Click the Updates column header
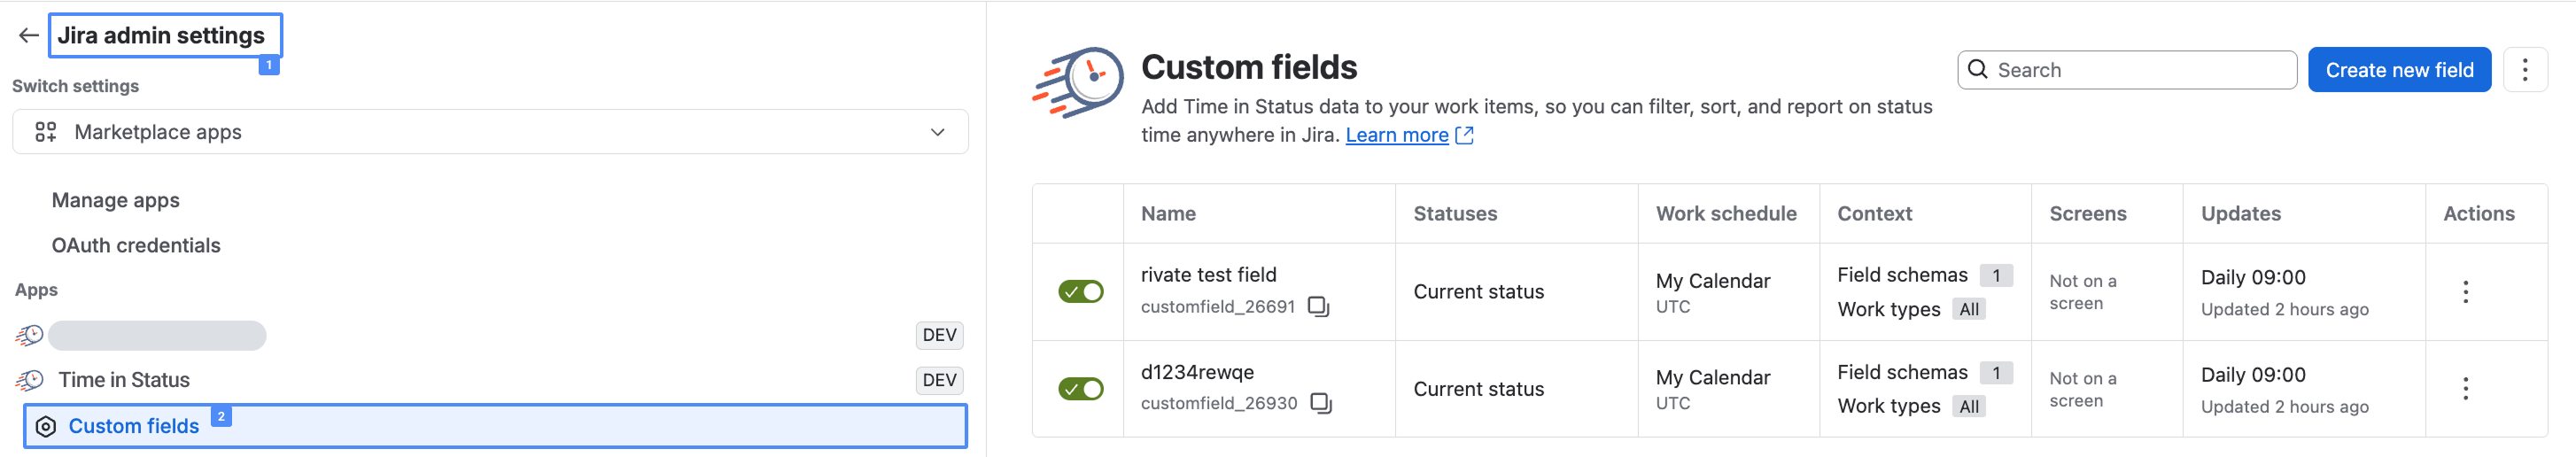The image size is (2576, 457). 2240,214
